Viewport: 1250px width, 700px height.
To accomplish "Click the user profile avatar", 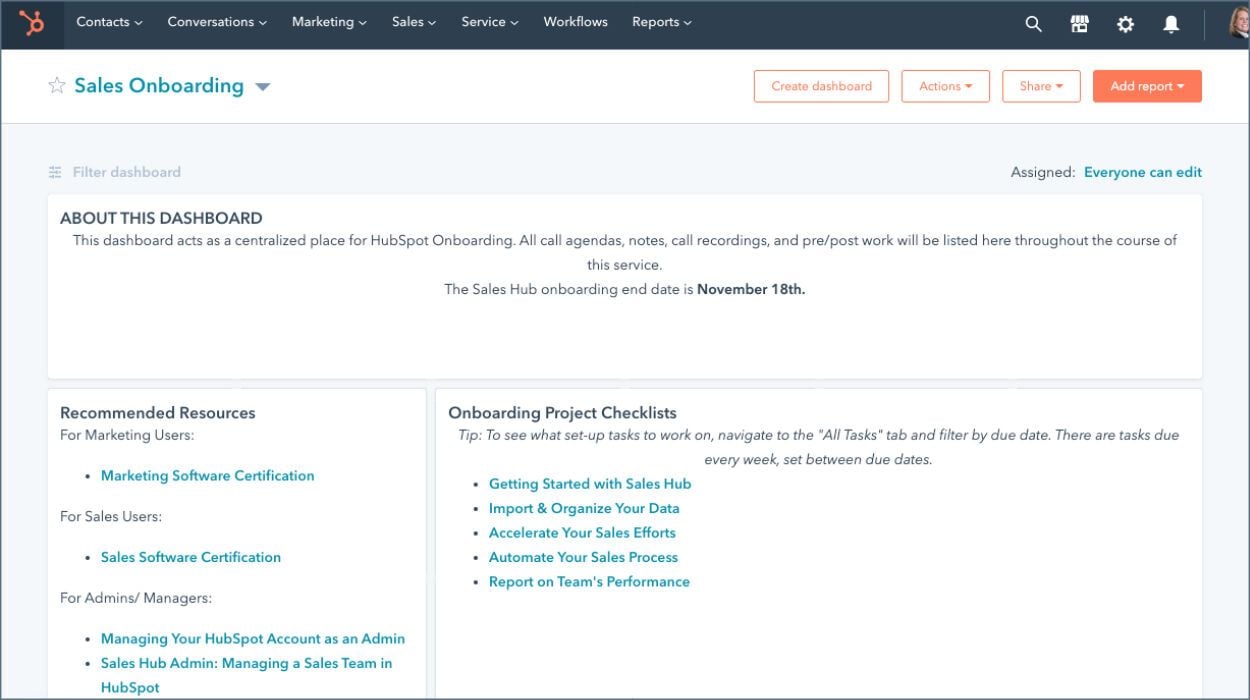I will (x=1240, y=24).
